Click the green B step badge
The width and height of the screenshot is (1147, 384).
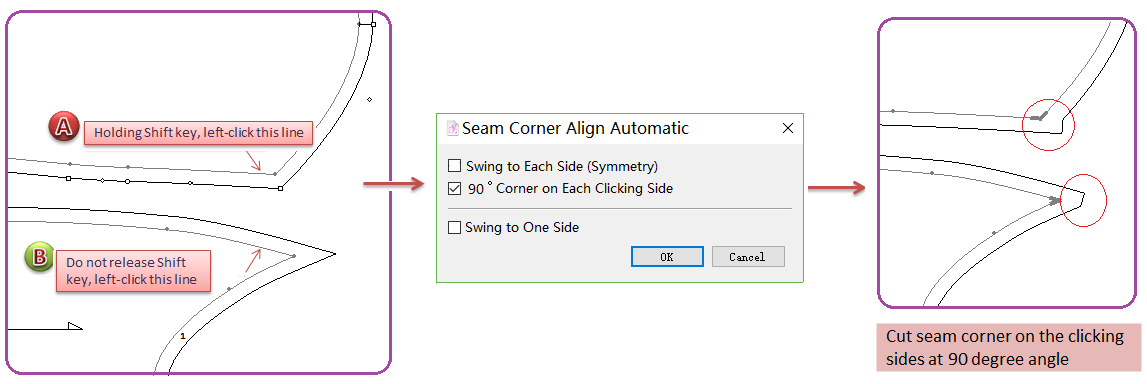pos(39,256)
